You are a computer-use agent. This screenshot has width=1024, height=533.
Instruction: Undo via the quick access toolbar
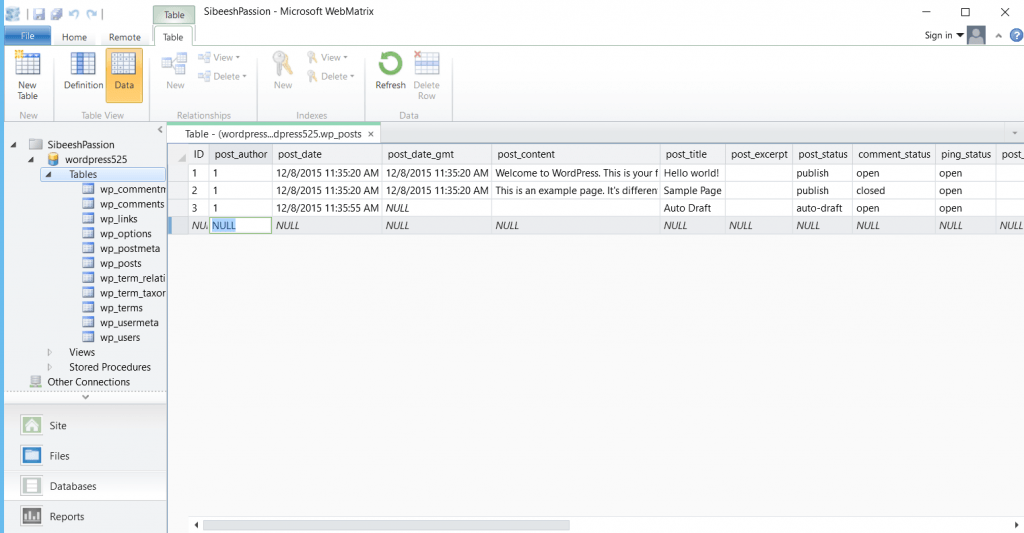73,14
